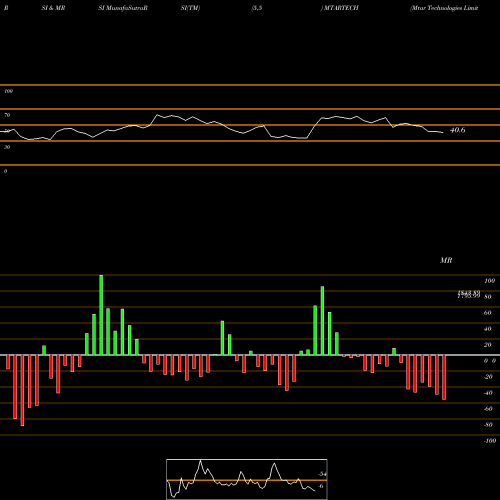Click the MTARTECH ticker label in header

pyautogui.click(x=340, y=8)
